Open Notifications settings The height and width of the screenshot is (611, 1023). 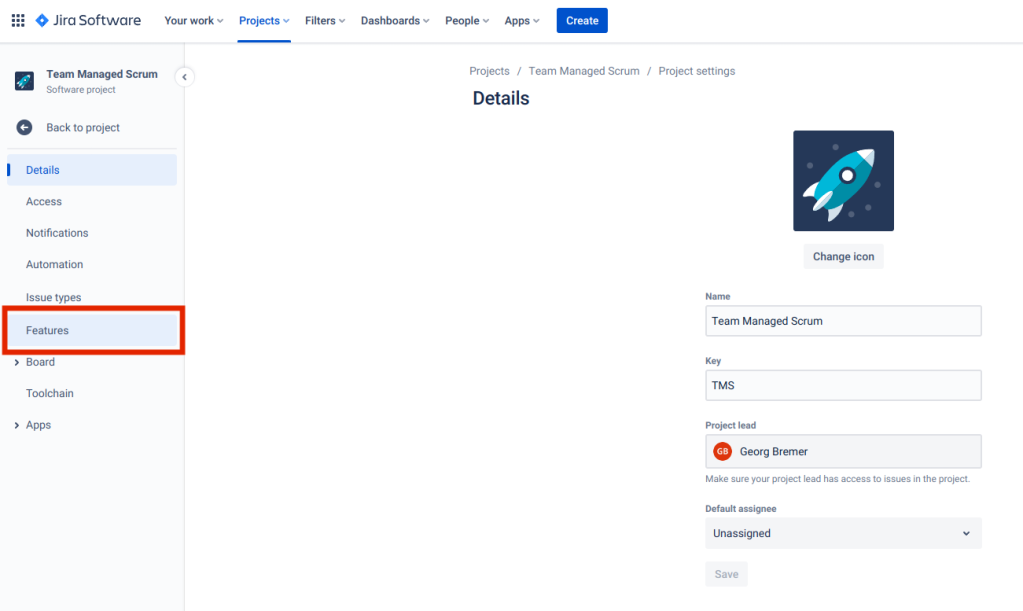click(x=92, y=233)
